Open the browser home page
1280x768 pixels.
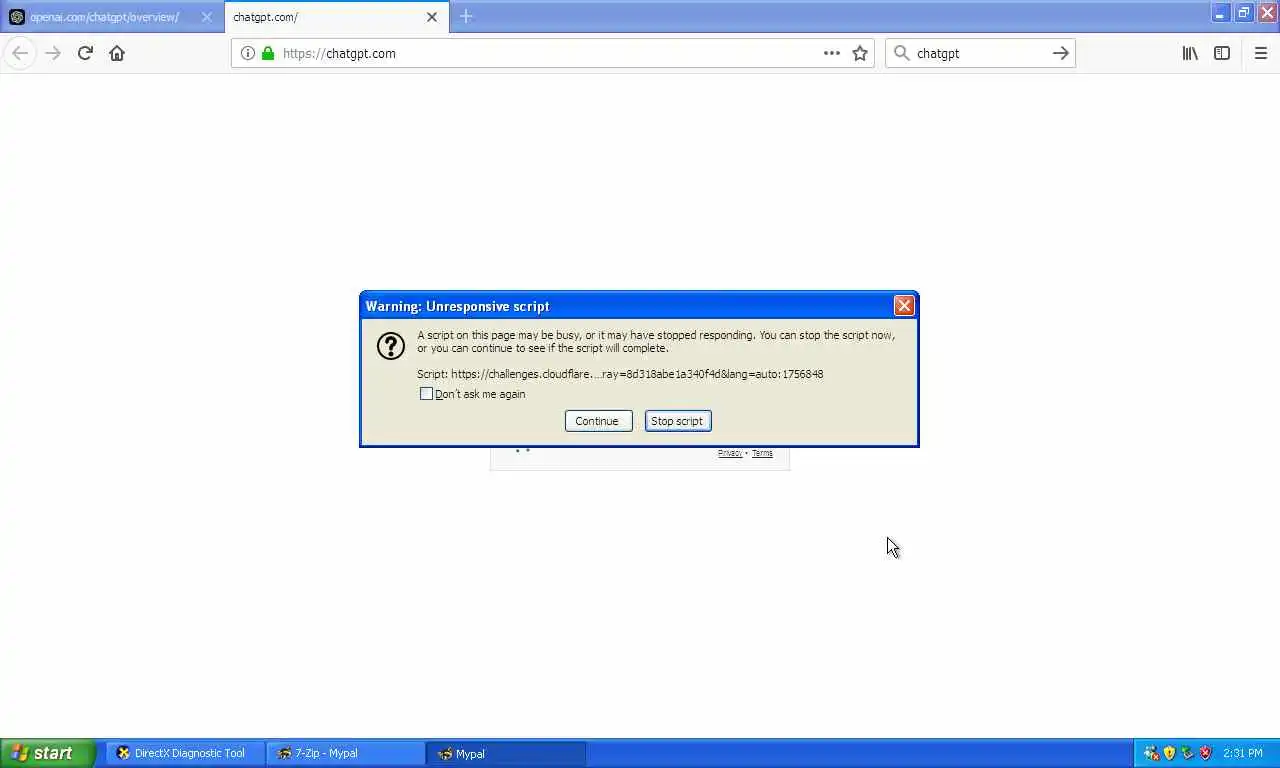point(117,53)
